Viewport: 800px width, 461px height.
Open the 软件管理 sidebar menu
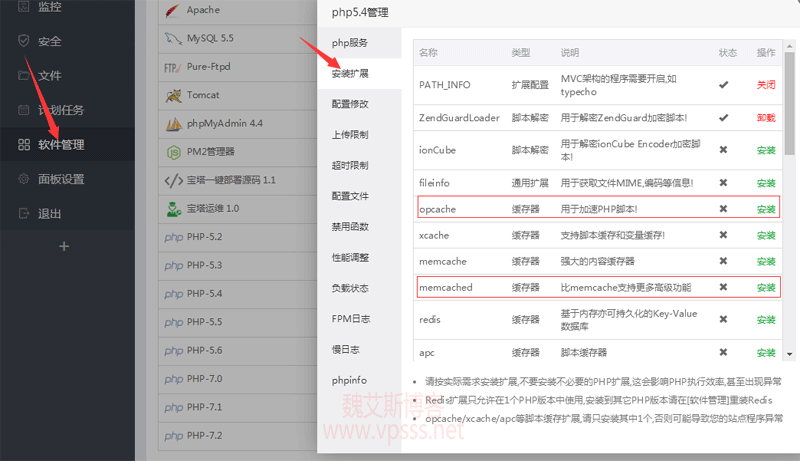(60, 145)
